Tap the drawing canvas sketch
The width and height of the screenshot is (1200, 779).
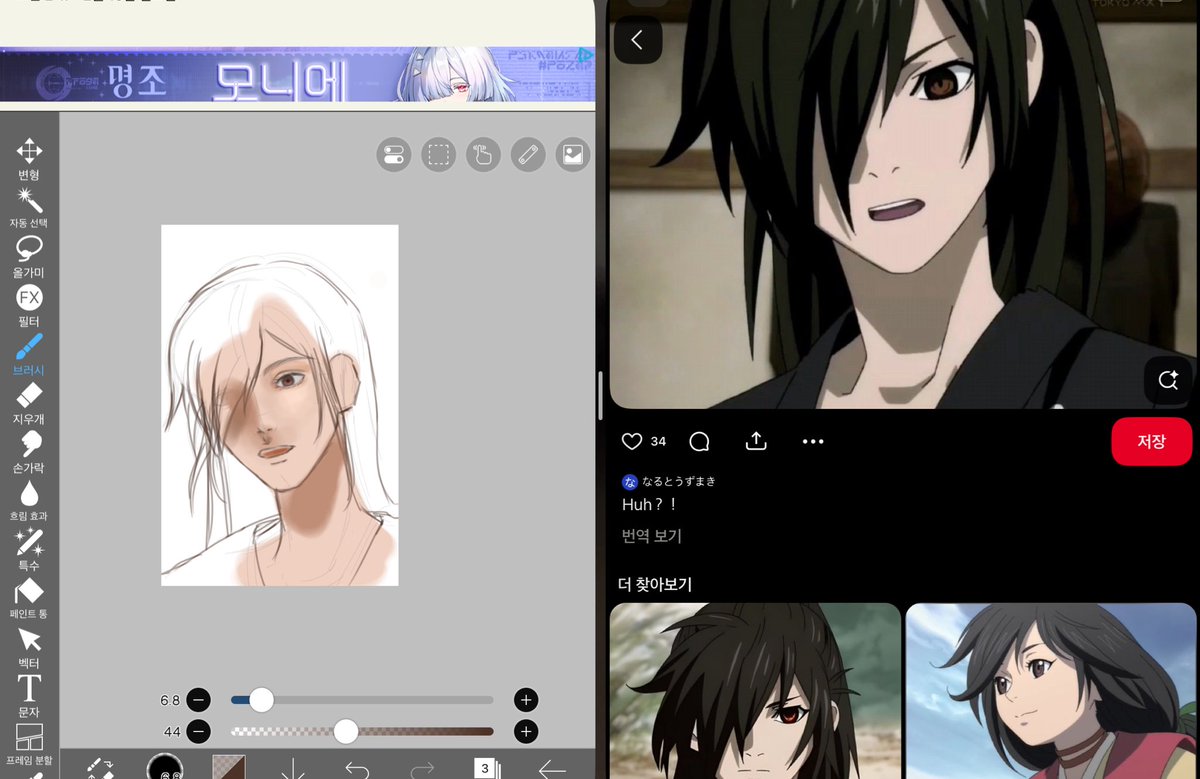pos(280,405)
